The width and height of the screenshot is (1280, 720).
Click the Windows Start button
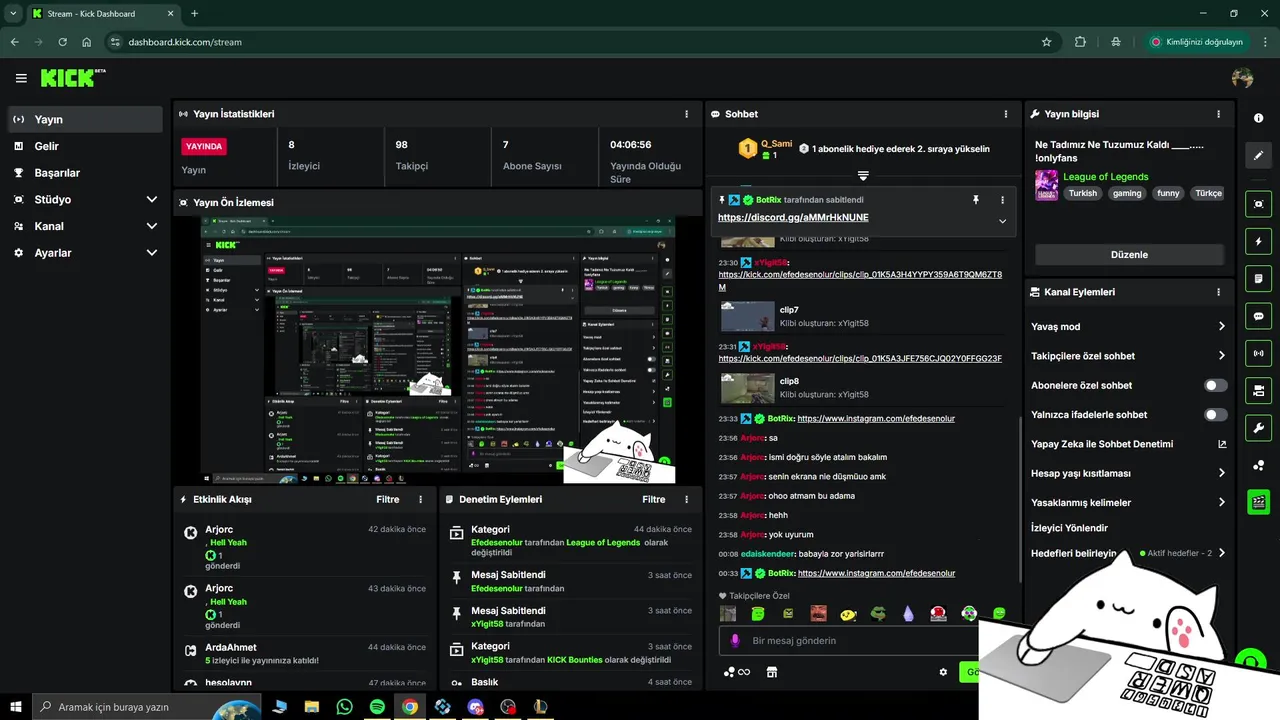[15, 706]
